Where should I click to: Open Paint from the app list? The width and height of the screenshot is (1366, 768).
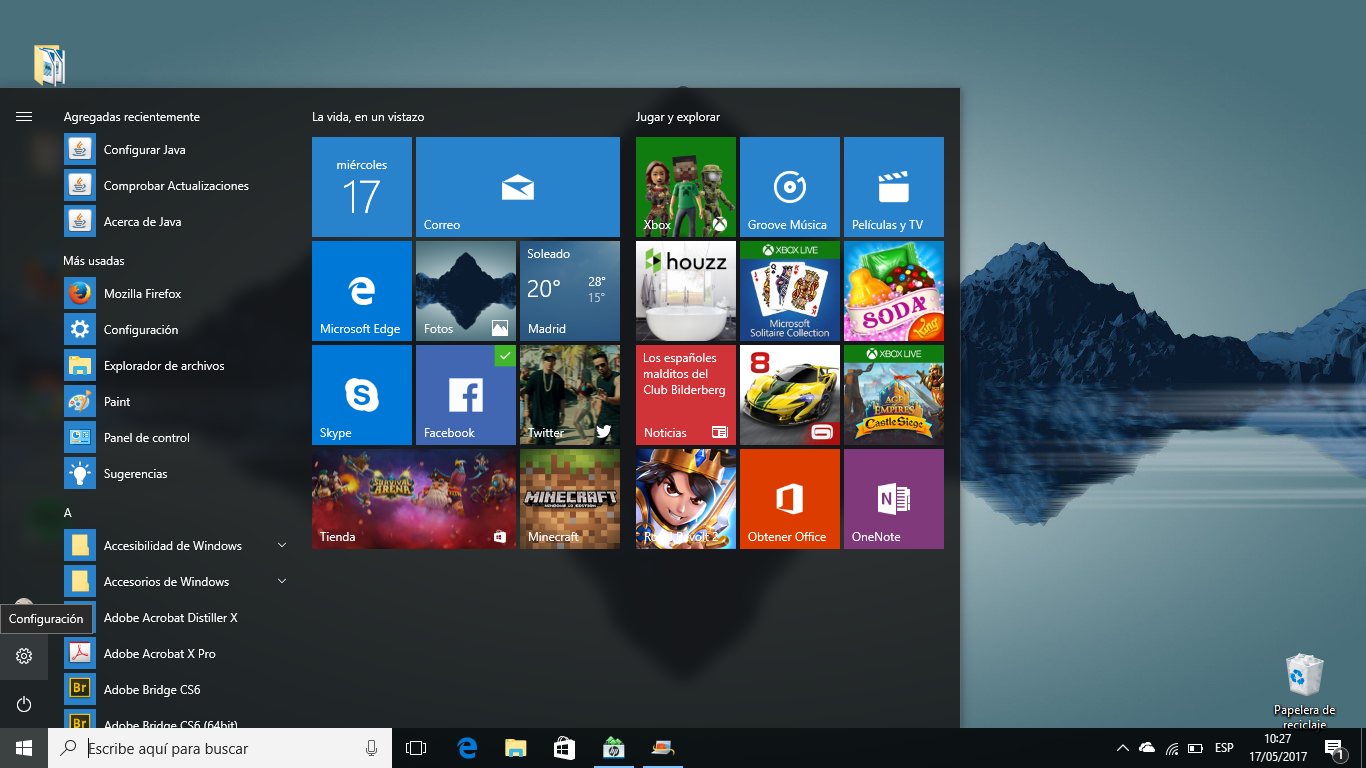pos(117,402)
